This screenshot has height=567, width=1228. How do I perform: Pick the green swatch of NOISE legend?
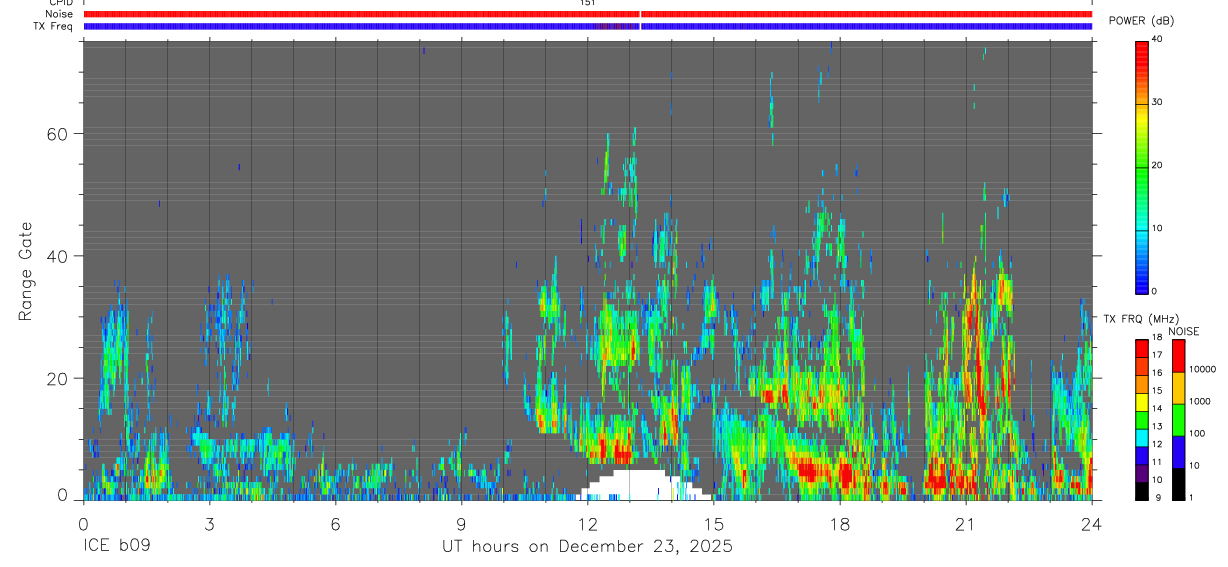1177,420
